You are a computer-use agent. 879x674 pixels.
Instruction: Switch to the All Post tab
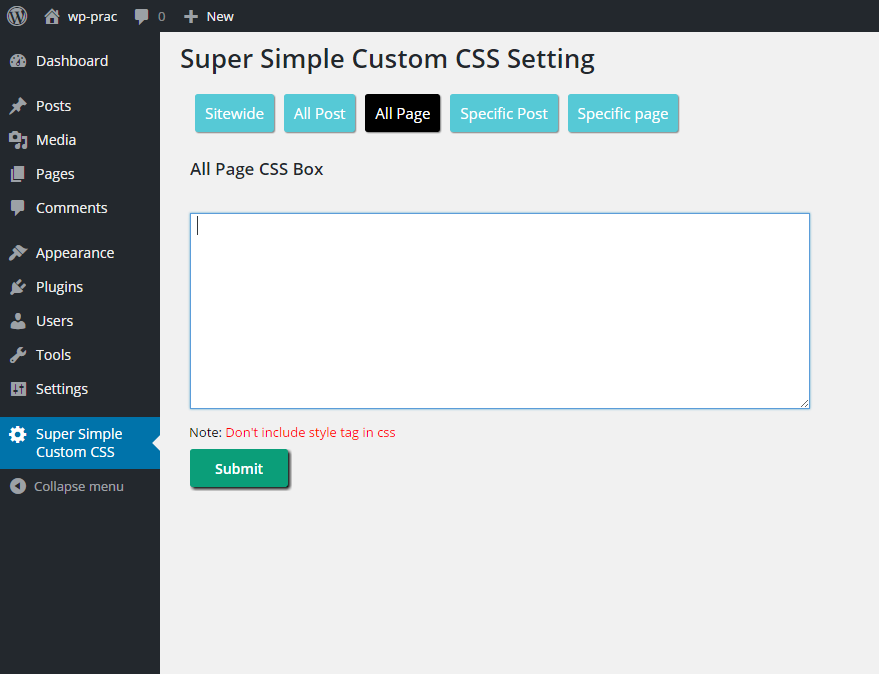click(x=320, y=113)
